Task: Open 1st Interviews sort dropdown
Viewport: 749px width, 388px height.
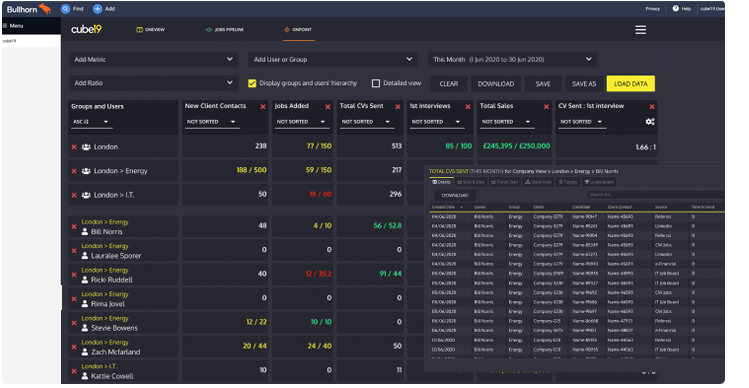Action: pos(436,122)
